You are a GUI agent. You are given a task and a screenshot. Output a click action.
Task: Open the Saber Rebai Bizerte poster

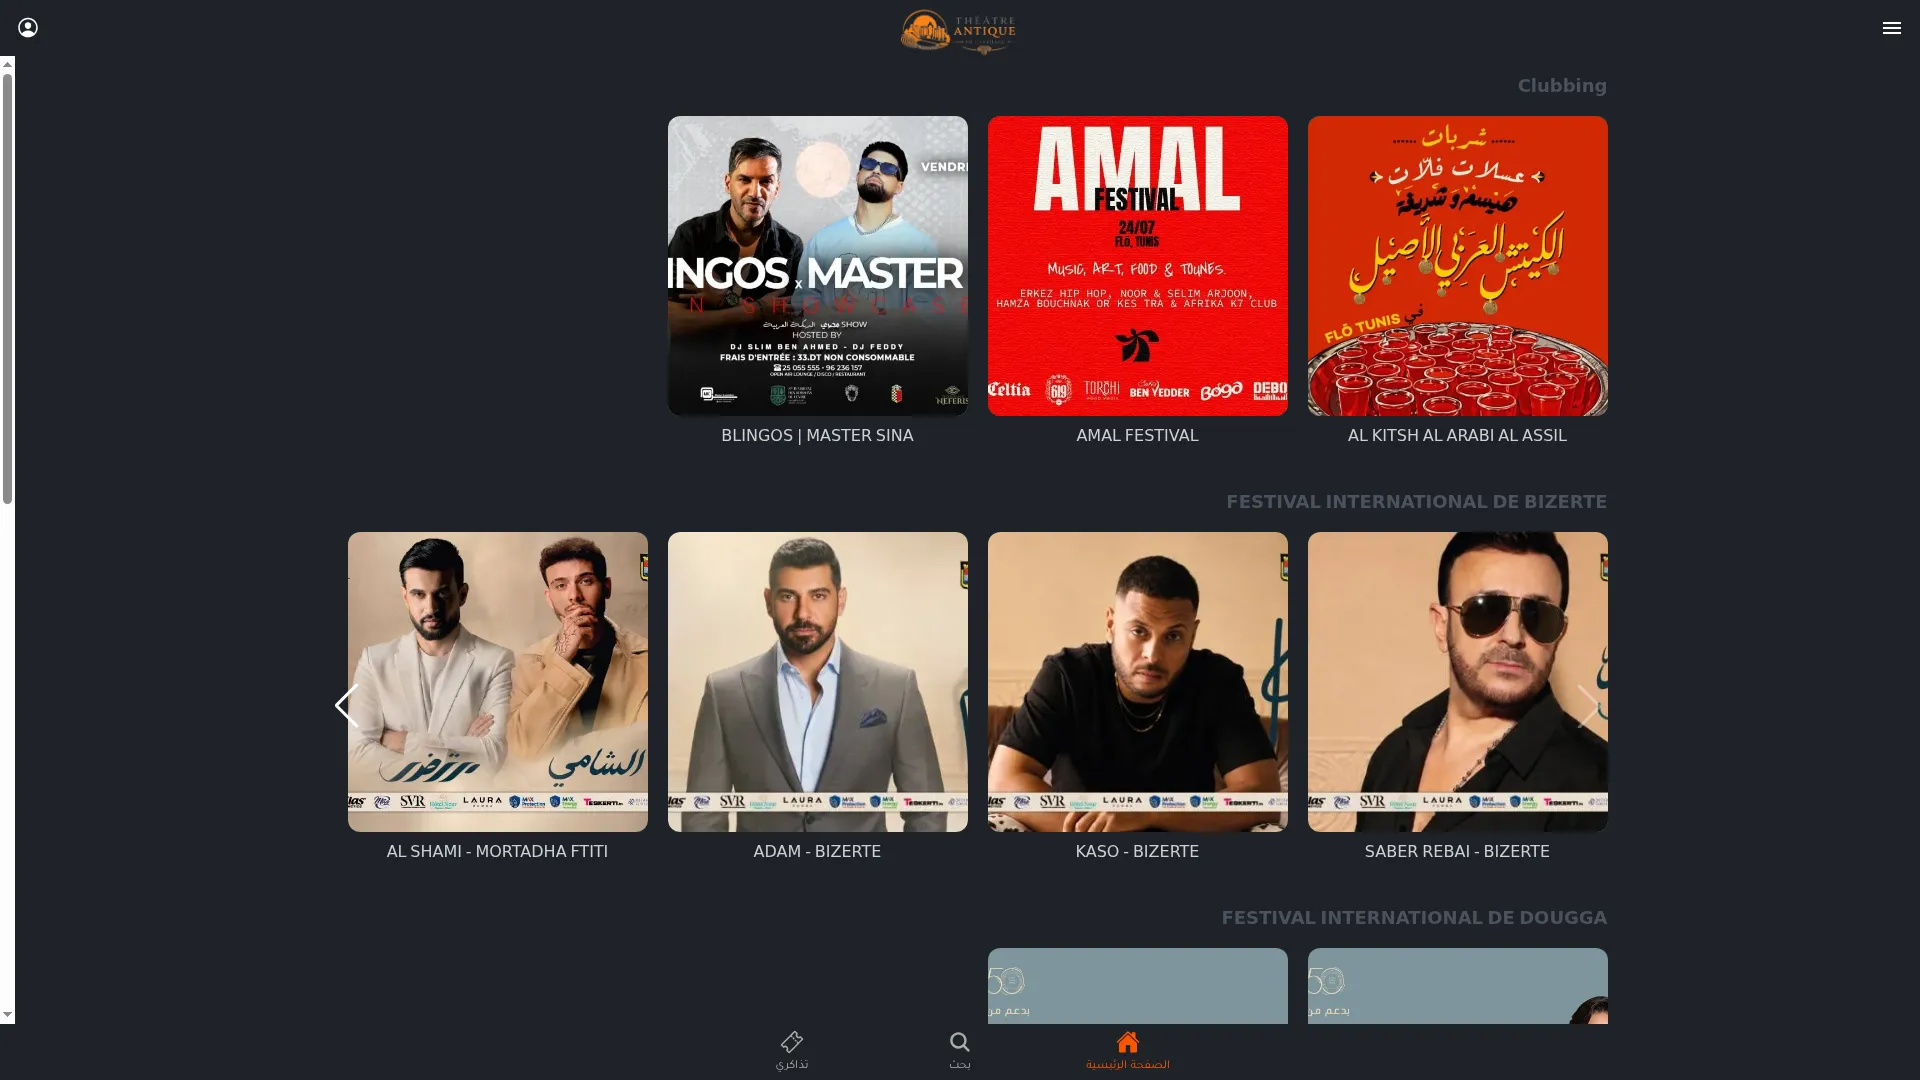1457,682
